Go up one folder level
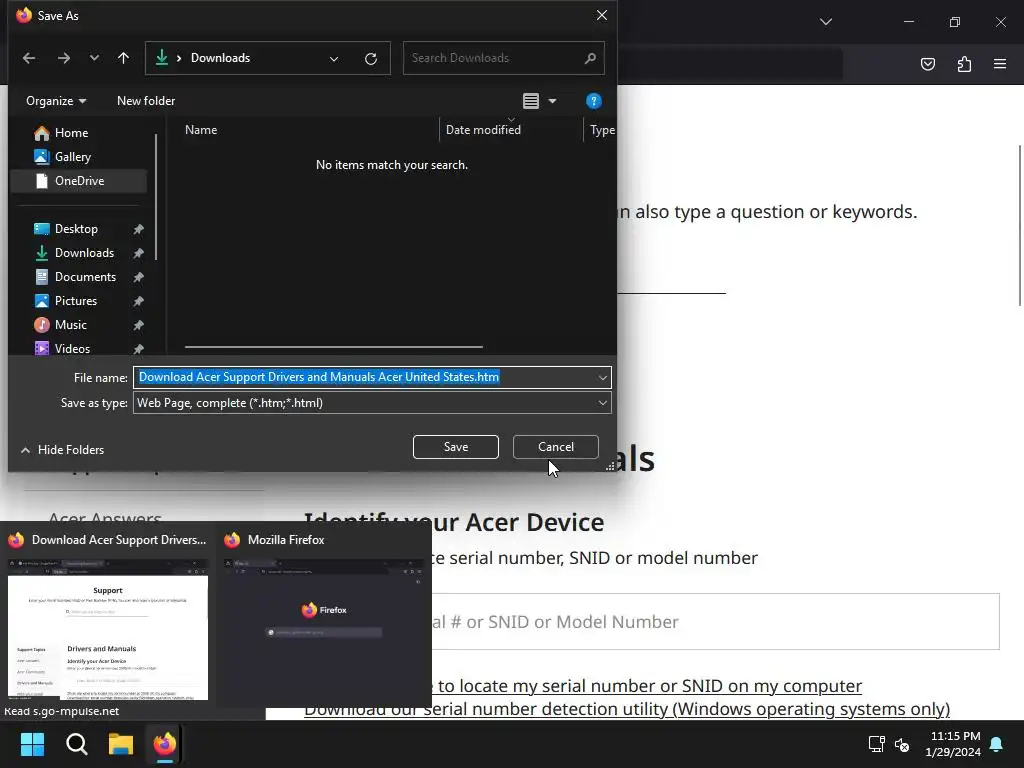This screenshot has width=1024, height=768. coord(123,58)
